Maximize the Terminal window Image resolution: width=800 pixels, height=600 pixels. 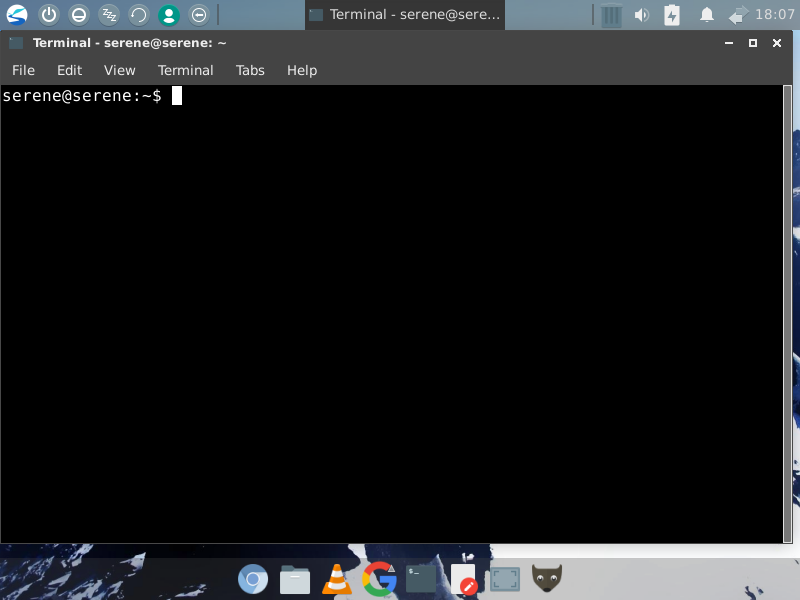[x=753, y=43]
